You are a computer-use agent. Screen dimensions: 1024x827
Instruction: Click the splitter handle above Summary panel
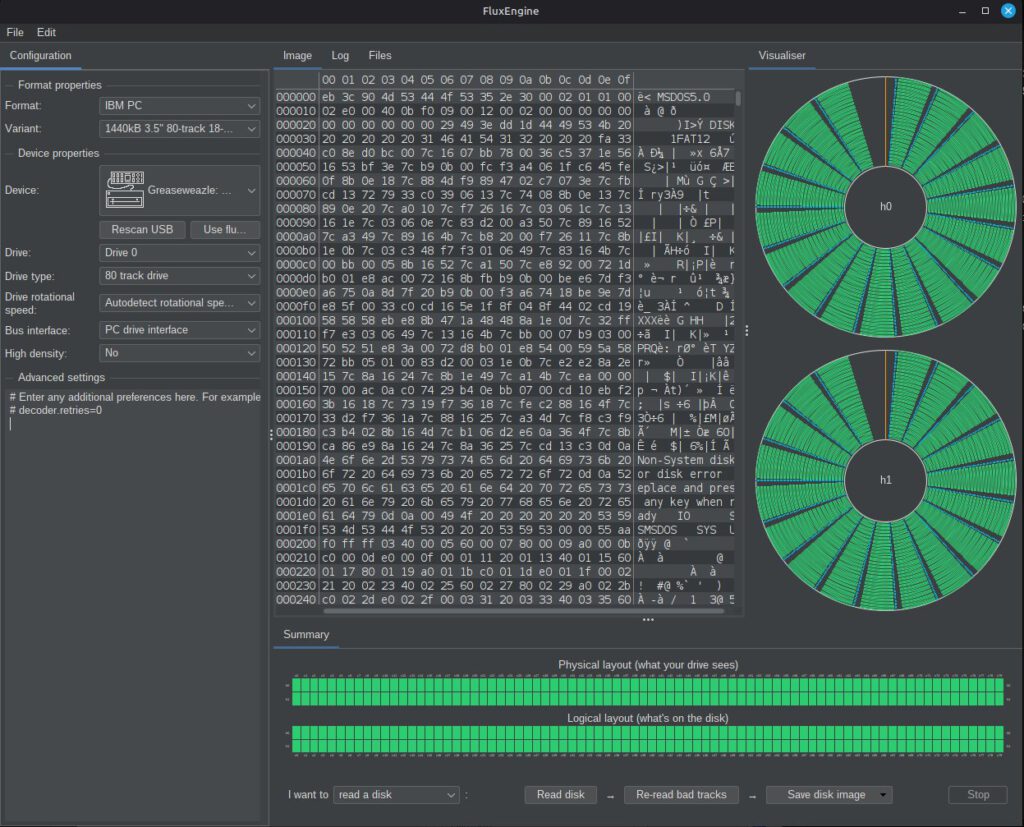coord(648,619)
